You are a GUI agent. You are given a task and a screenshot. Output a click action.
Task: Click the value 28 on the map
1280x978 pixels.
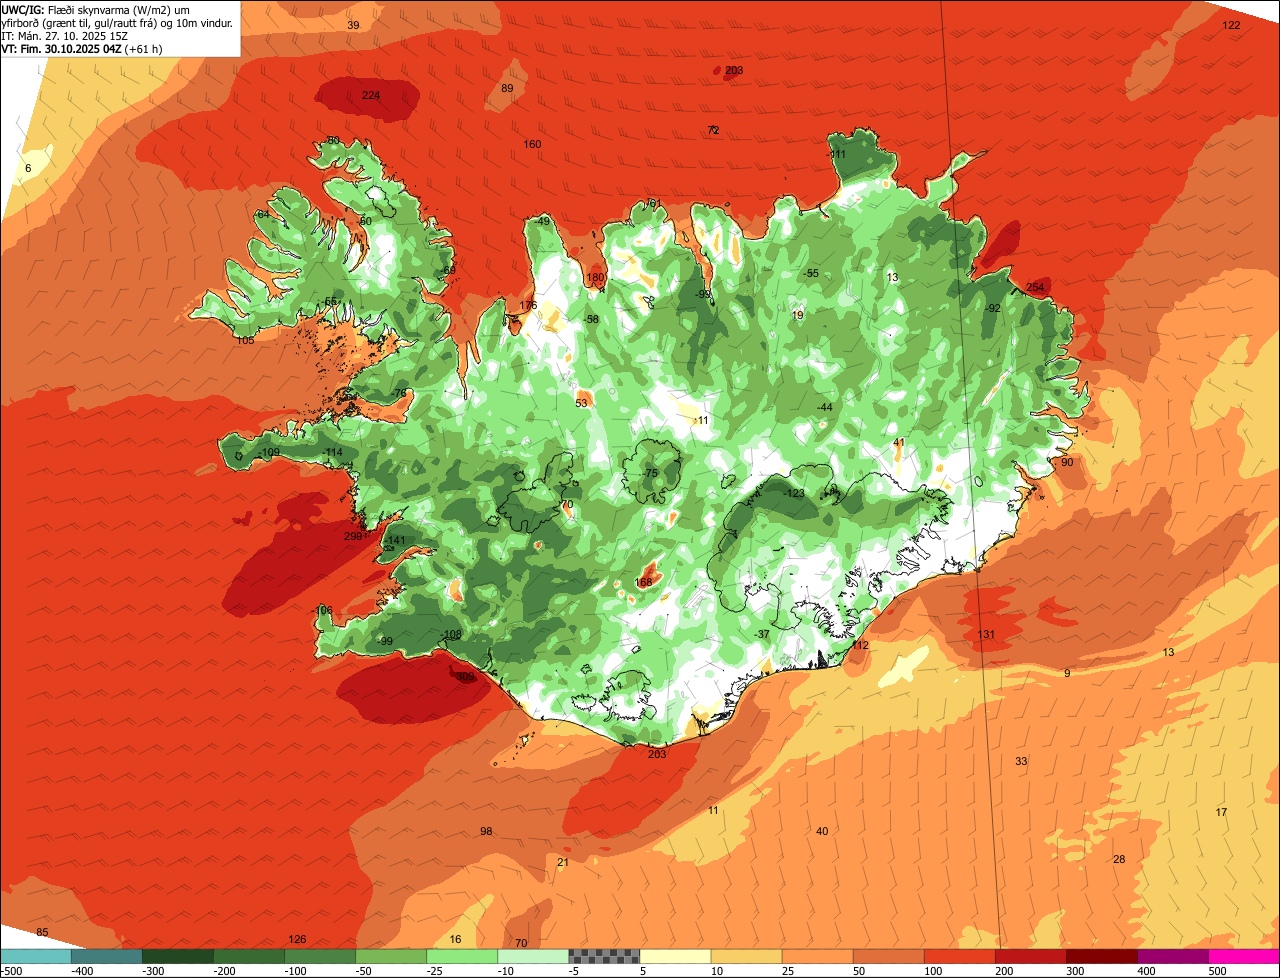click(1119, 859)
